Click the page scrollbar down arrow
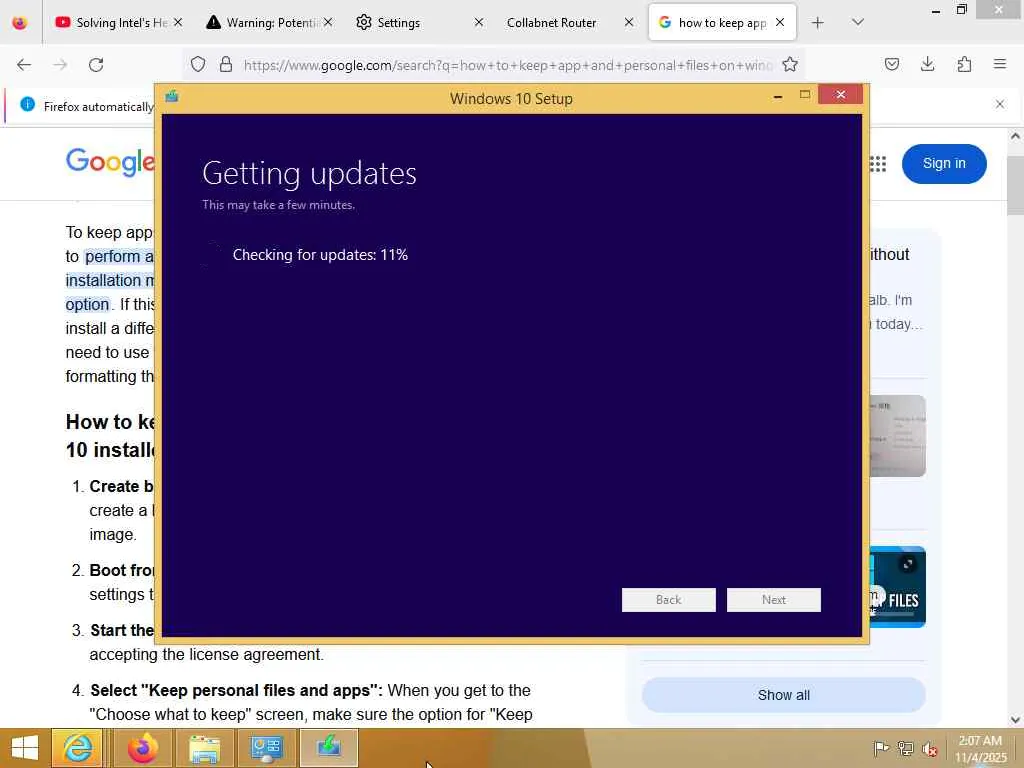Image resolution: width=1024 pixels, height=768 pixels. 1015,720
